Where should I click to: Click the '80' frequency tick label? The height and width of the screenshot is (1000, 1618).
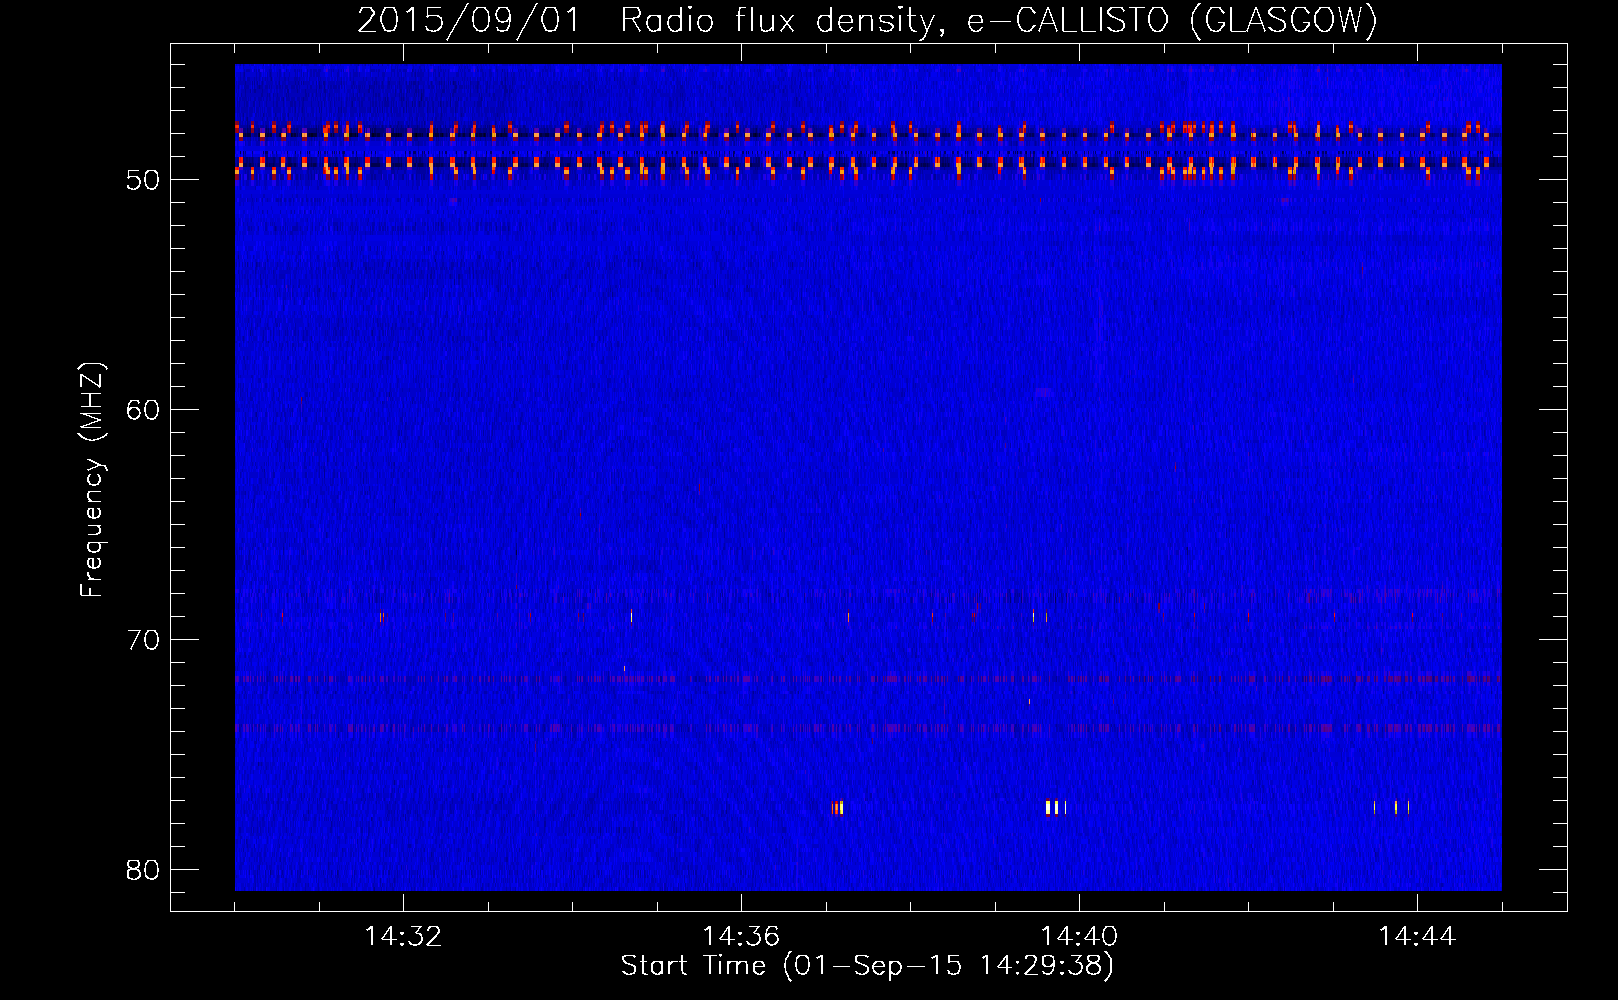click(x=143, y=870)
